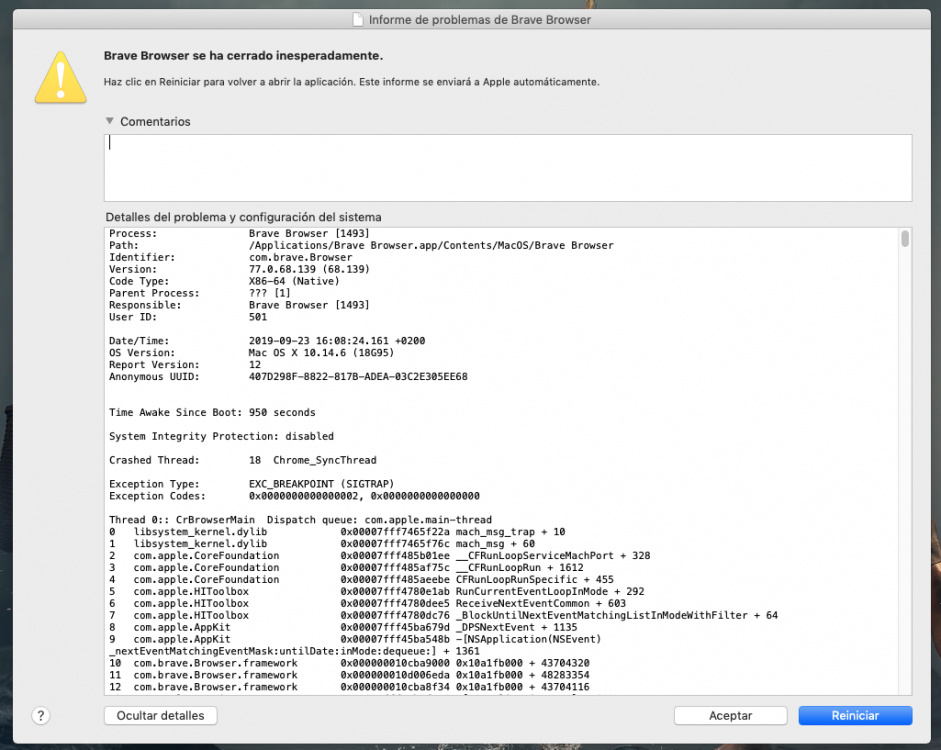
Task: Click inside the Comentarios text field
Action: click(508, 168)
